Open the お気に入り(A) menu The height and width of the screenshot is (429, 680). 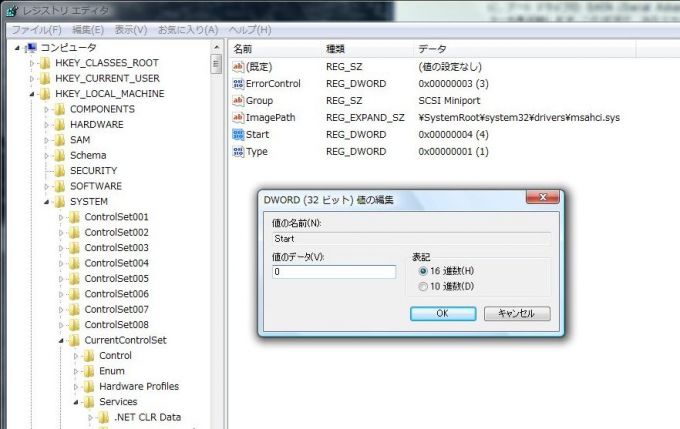pos(188,29)
